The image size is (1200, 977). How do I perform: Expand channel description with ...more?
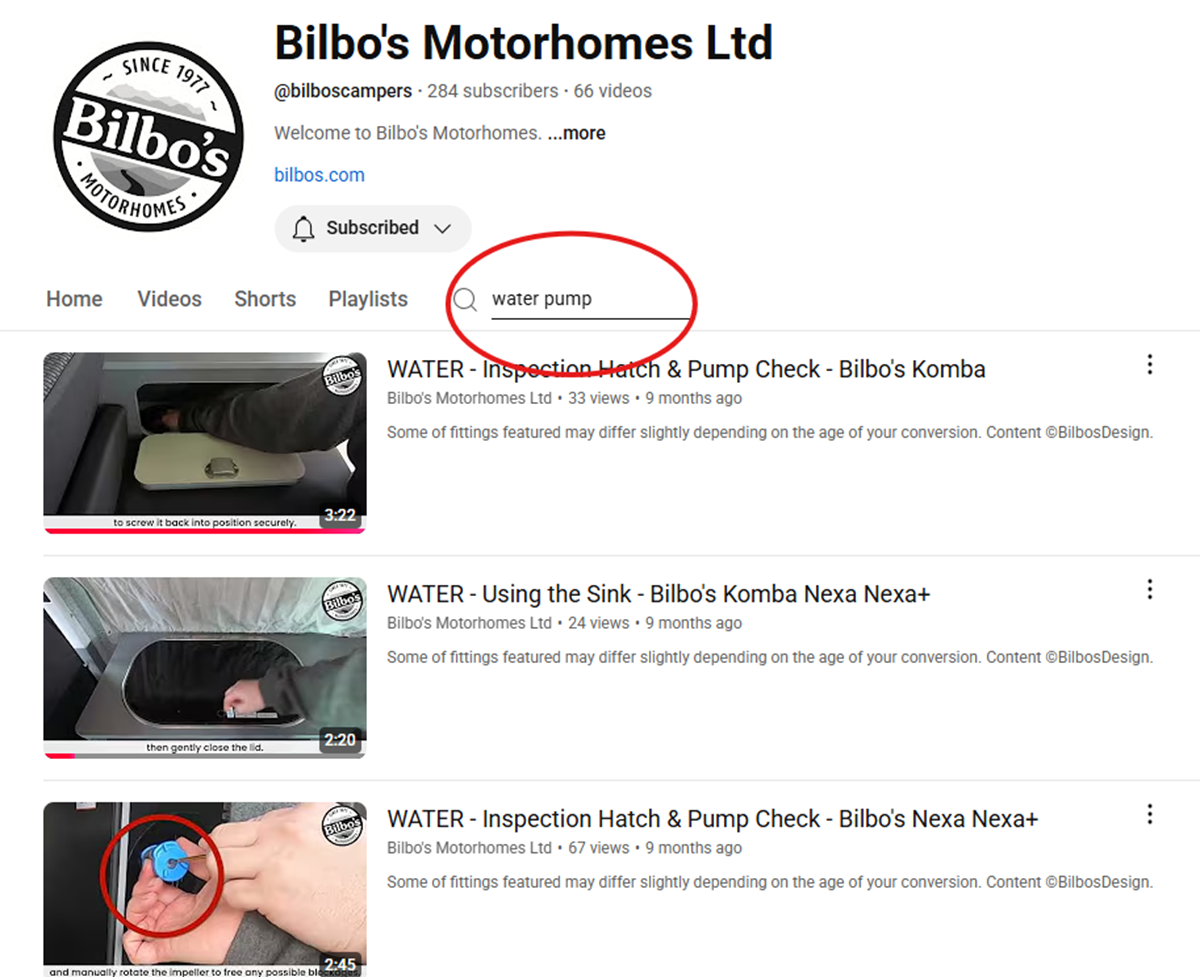point(576,133)
